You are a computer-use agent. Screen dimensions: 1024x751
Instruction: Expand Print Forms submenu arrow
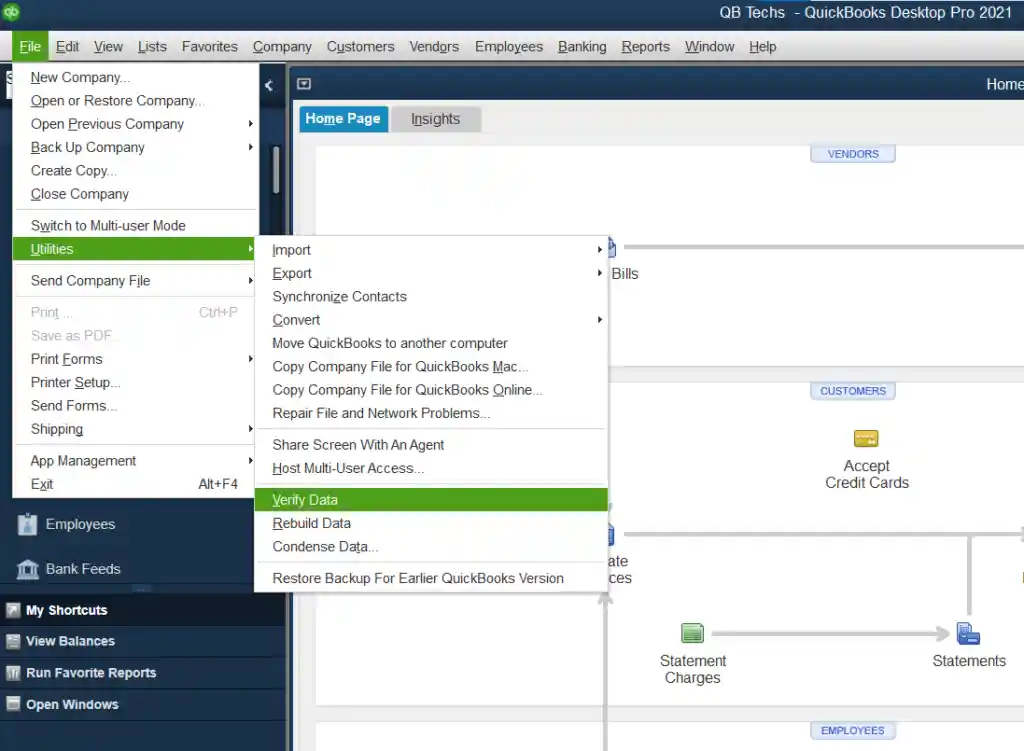[x=250, y=359]
